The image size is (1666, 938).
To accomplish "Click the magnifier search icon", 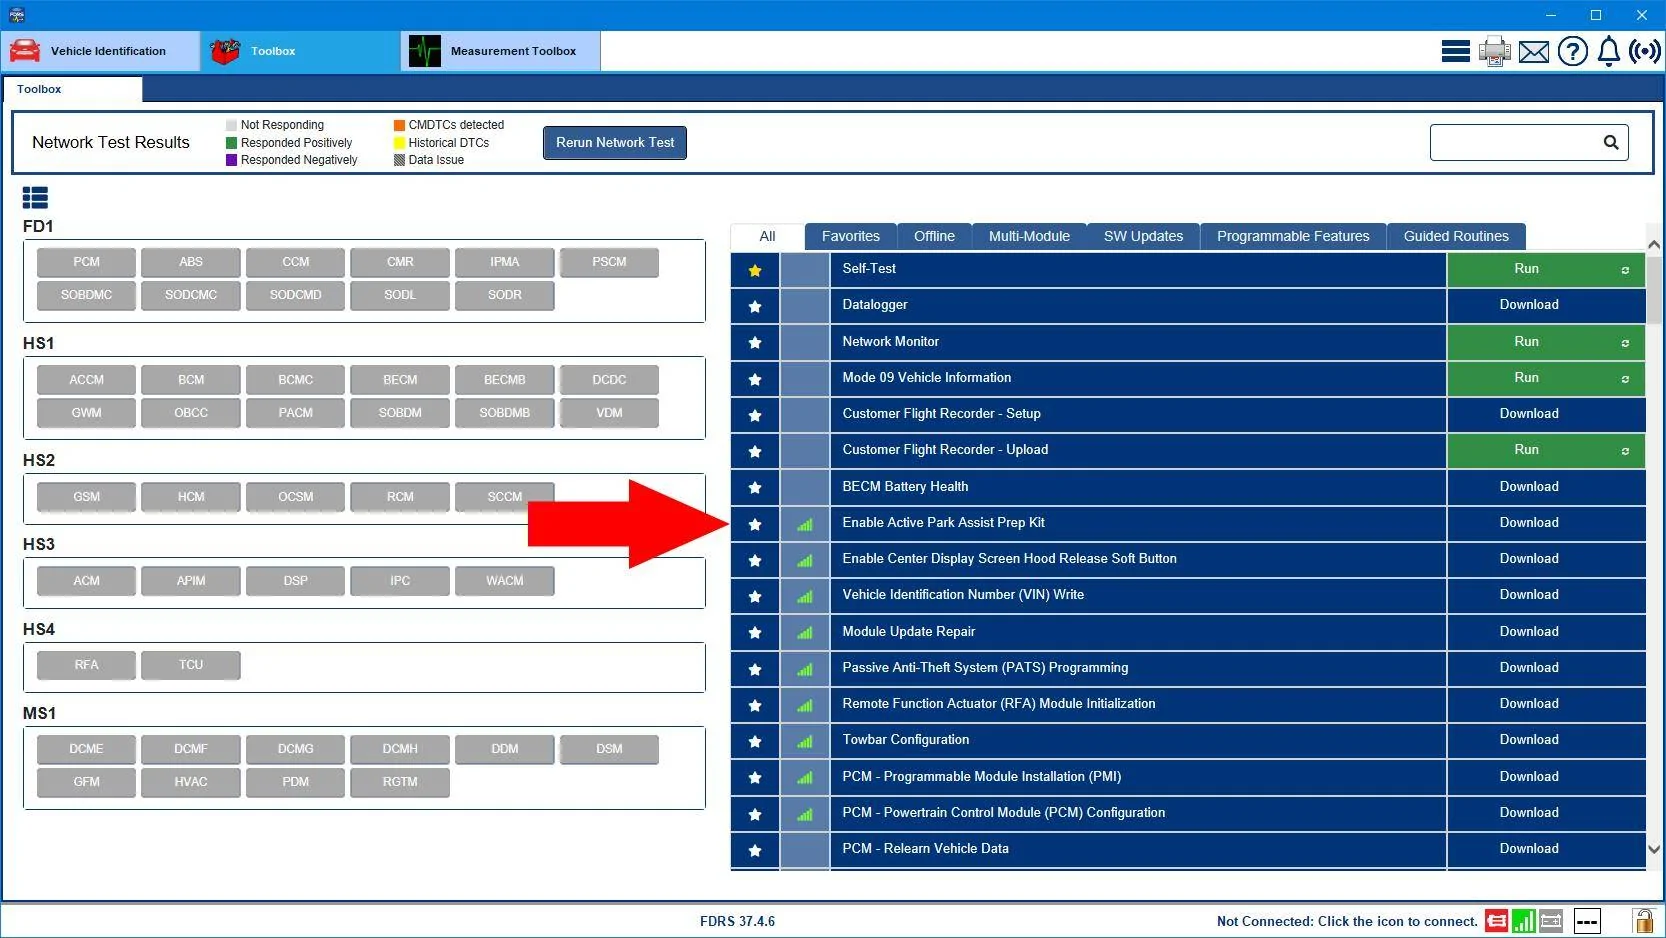I will (1610, 142).
